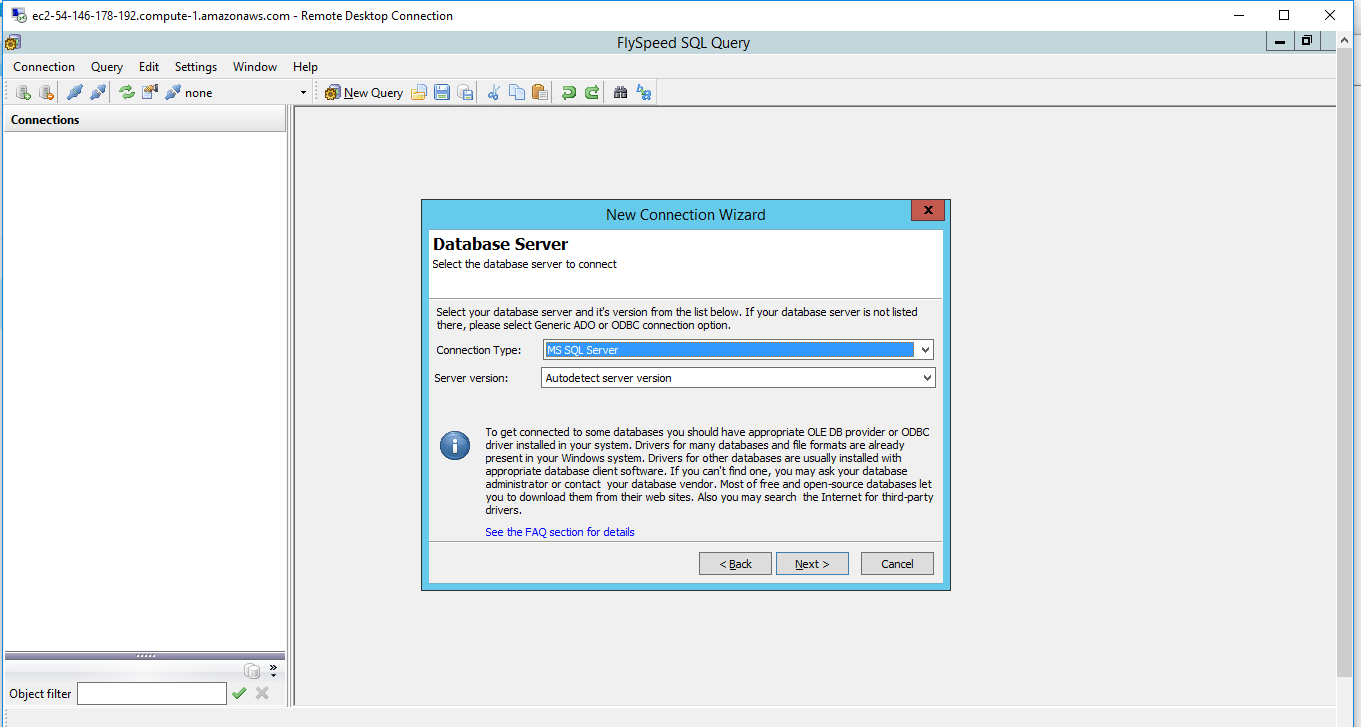Expand the 'none' connections dropdown
This screenshot has width=1361, height=727.
[303, 92]
